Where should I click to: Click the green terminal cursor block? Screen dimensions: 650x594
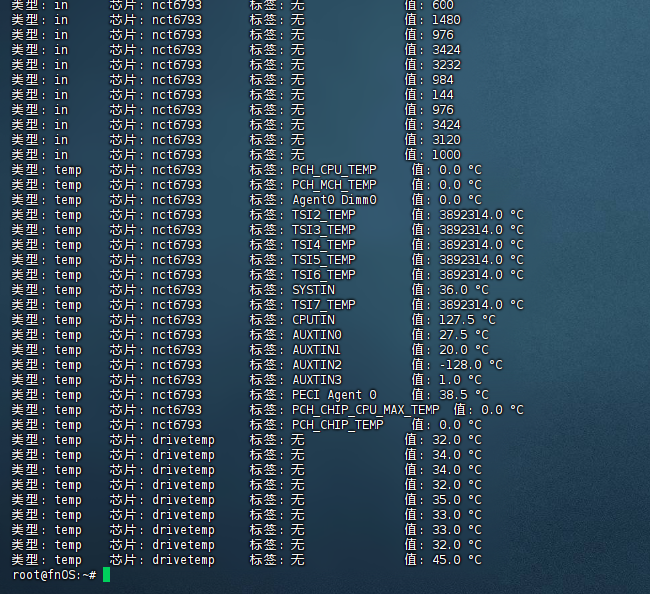(107, 575)
